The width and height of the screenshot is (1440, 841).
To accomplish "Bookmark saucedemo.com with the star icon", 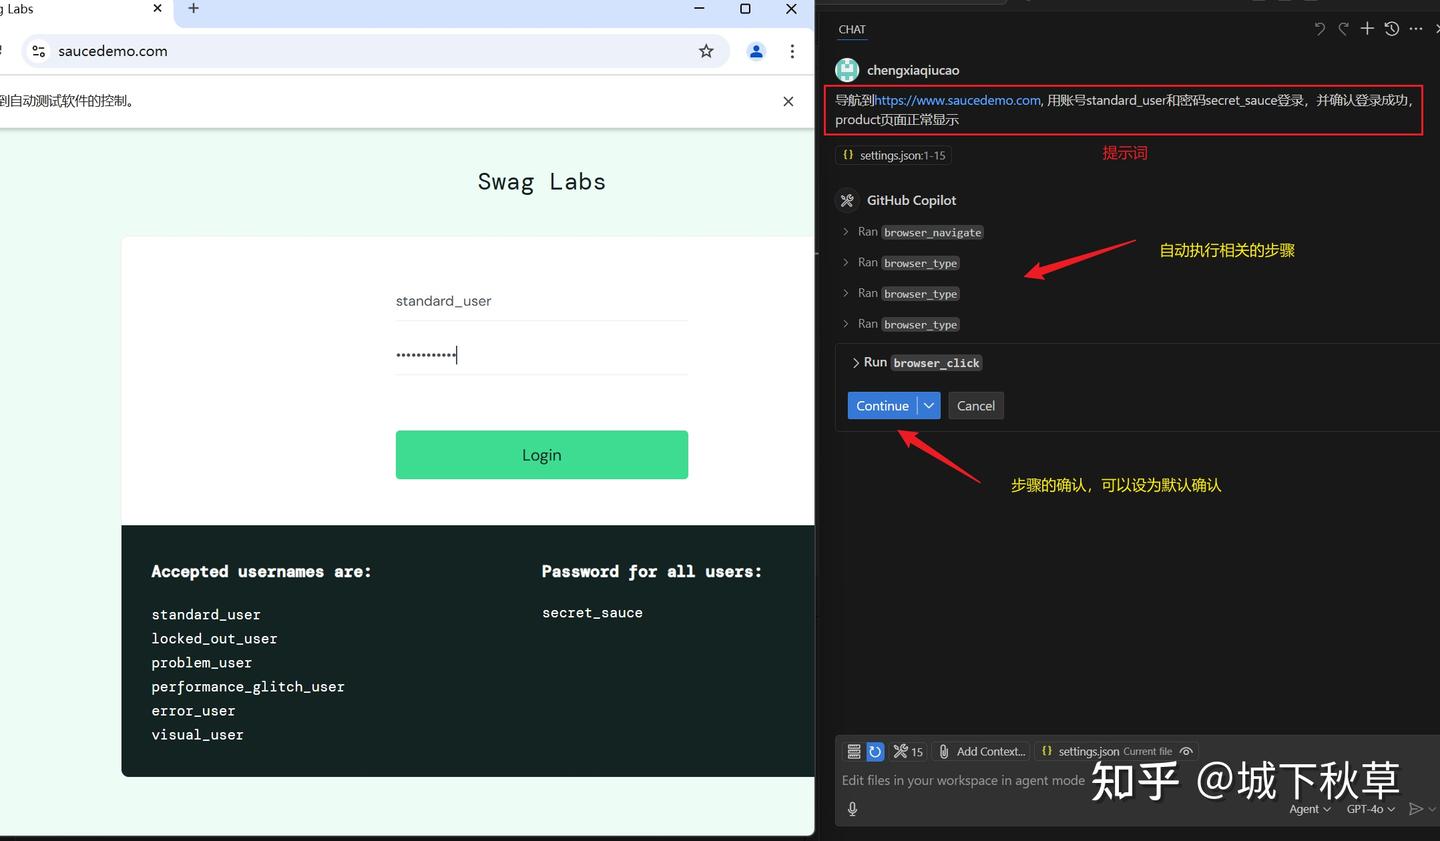I will coord(706,51).
